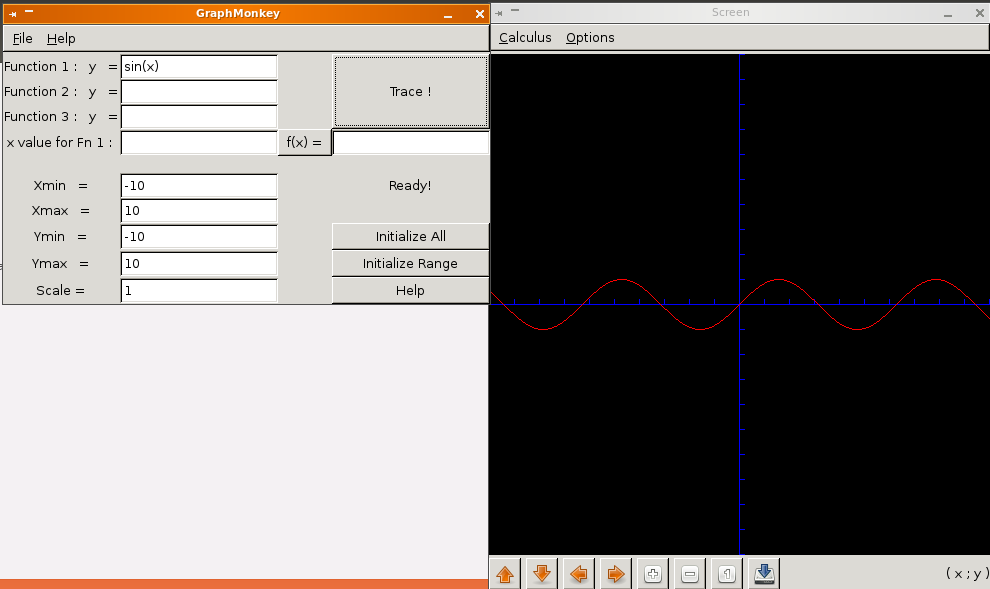Select the Ymax field showing 10
Screen dimensions: 990x589
[199, 263]
